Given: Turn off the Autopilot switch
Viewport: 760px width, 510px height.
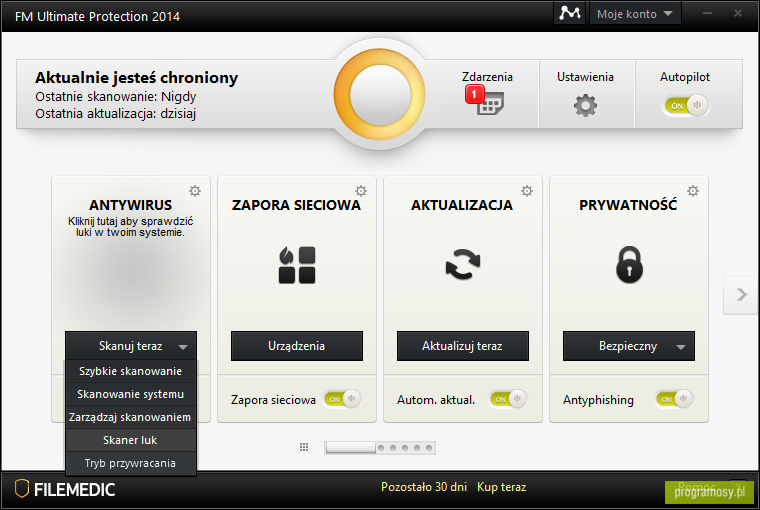Looking at the screenshot, I should click(x=686, y=105).
